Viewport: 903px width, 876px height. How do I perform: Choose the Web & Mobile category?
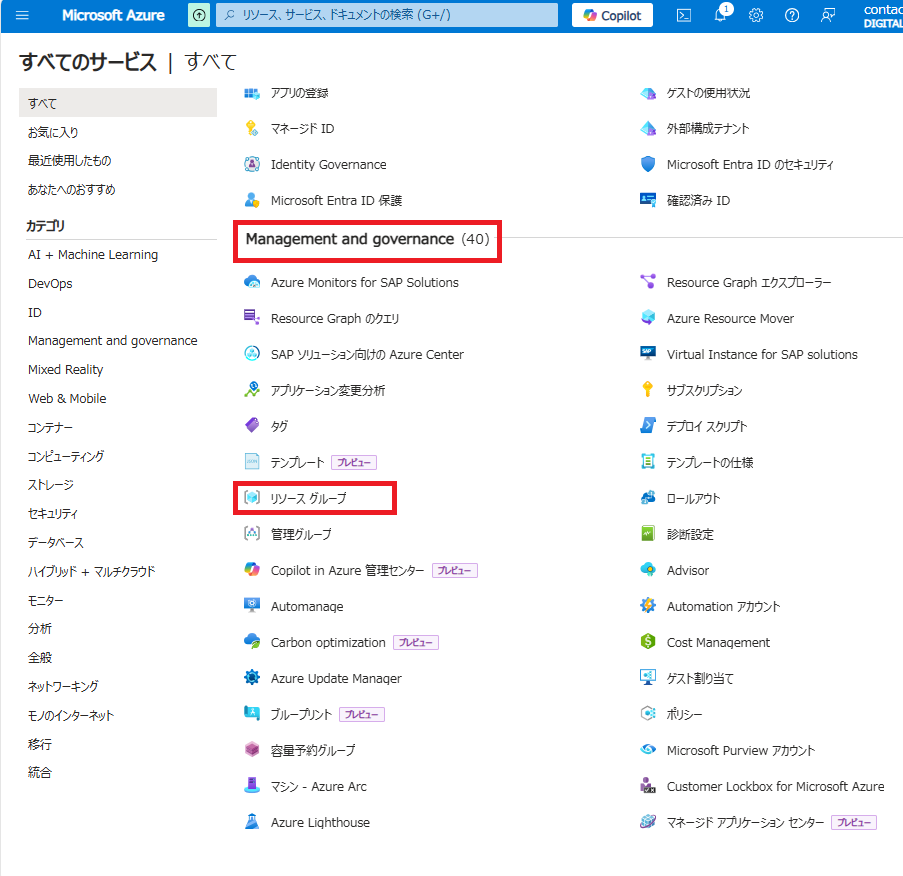67,399
